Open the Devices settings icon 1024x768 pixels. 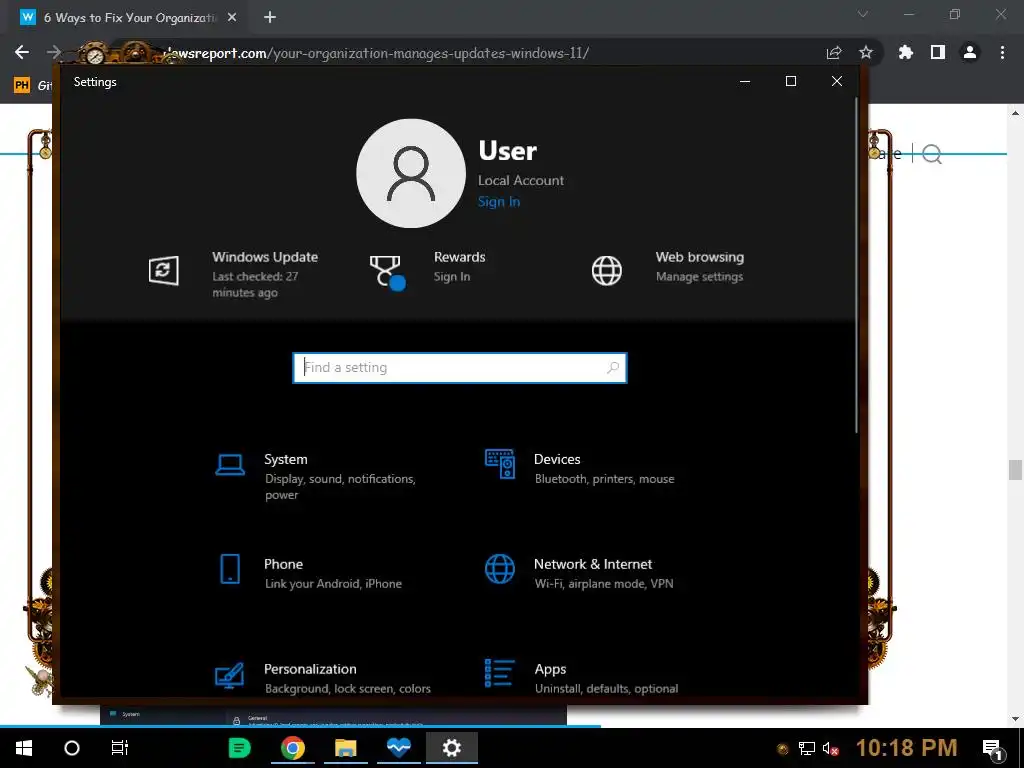coord(500,464)
